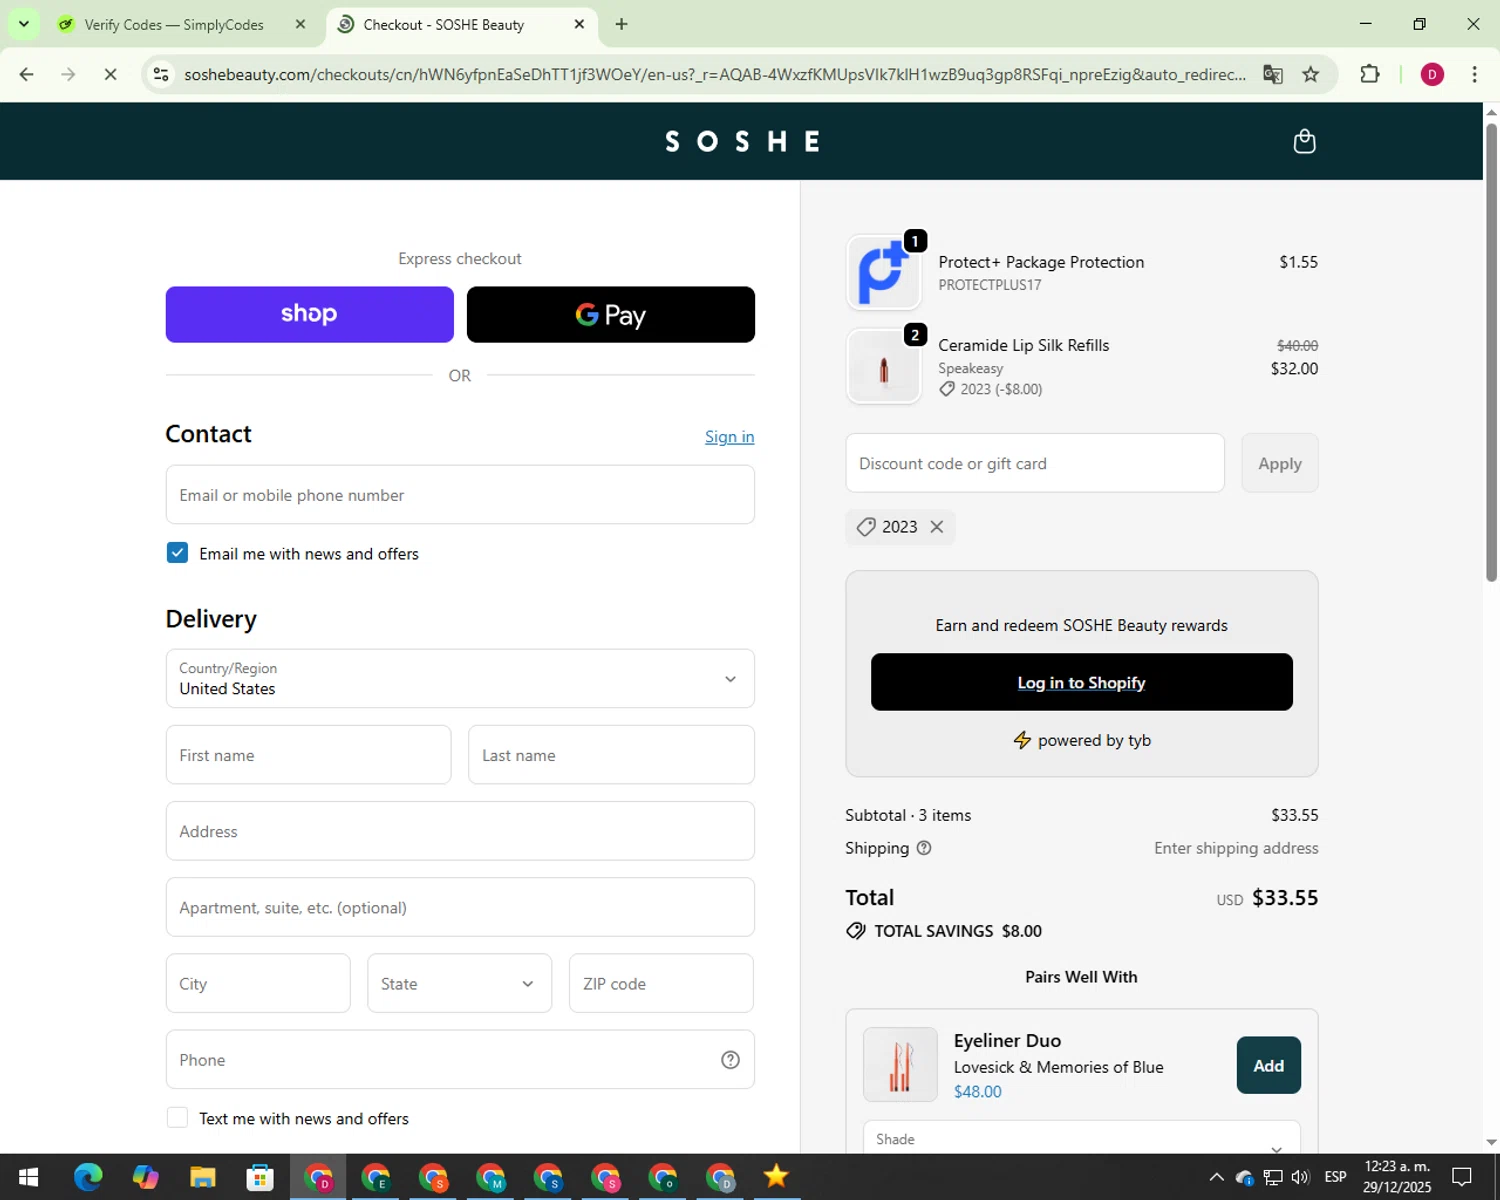The height and width of the screenshot is (1200, 1500).
Task: Show hidden system tray icons
Action: point(1216,1177)
